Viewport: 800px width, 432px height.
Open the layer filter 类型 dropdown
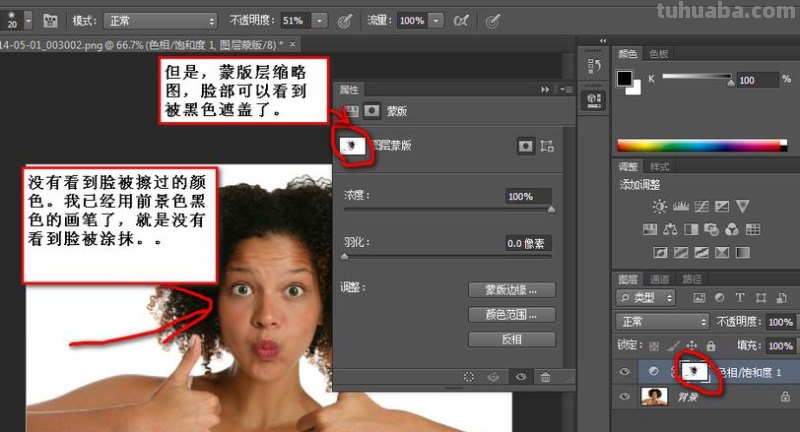(x=646, y=298)
